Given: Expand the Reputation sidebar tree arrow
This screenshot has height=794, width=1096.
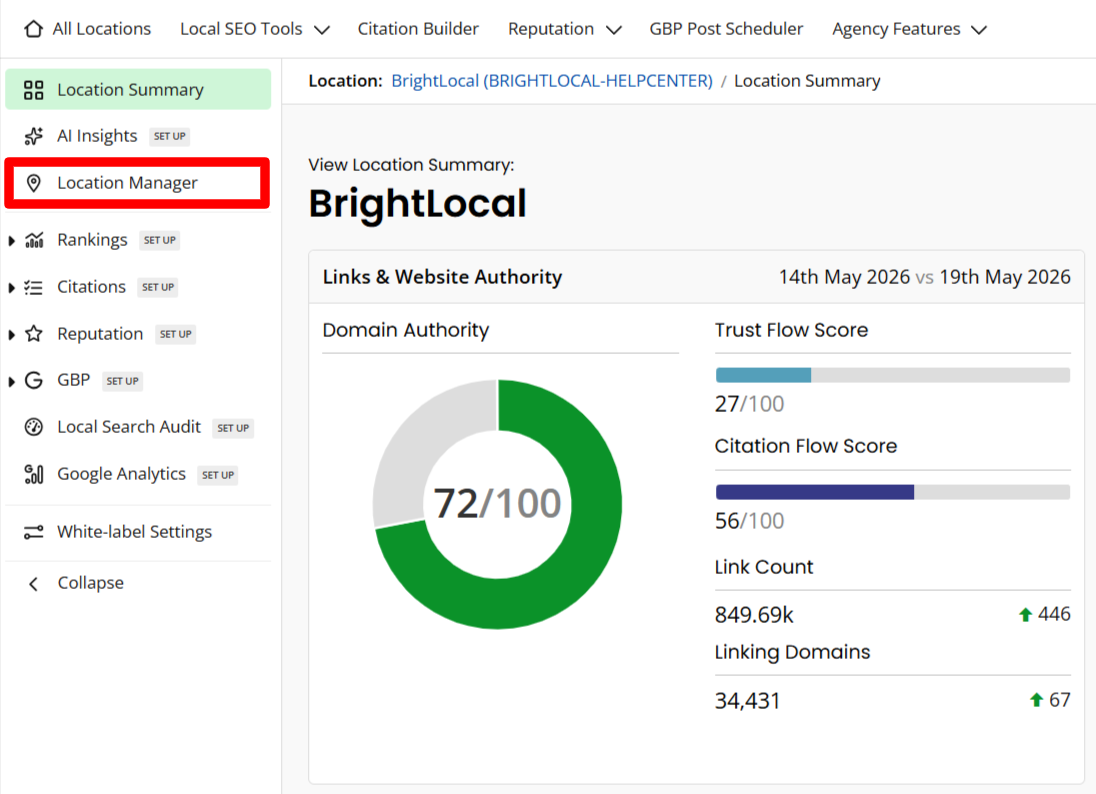Looking at the screenshot, I should pyautogui.click(x=11, y=335).
